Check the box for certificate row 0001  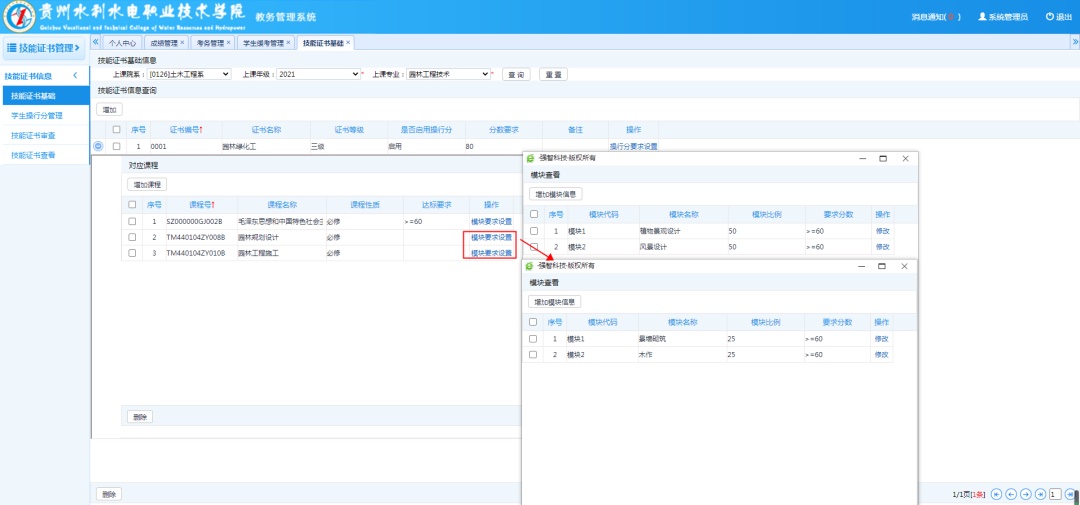[x=116, y=147]
